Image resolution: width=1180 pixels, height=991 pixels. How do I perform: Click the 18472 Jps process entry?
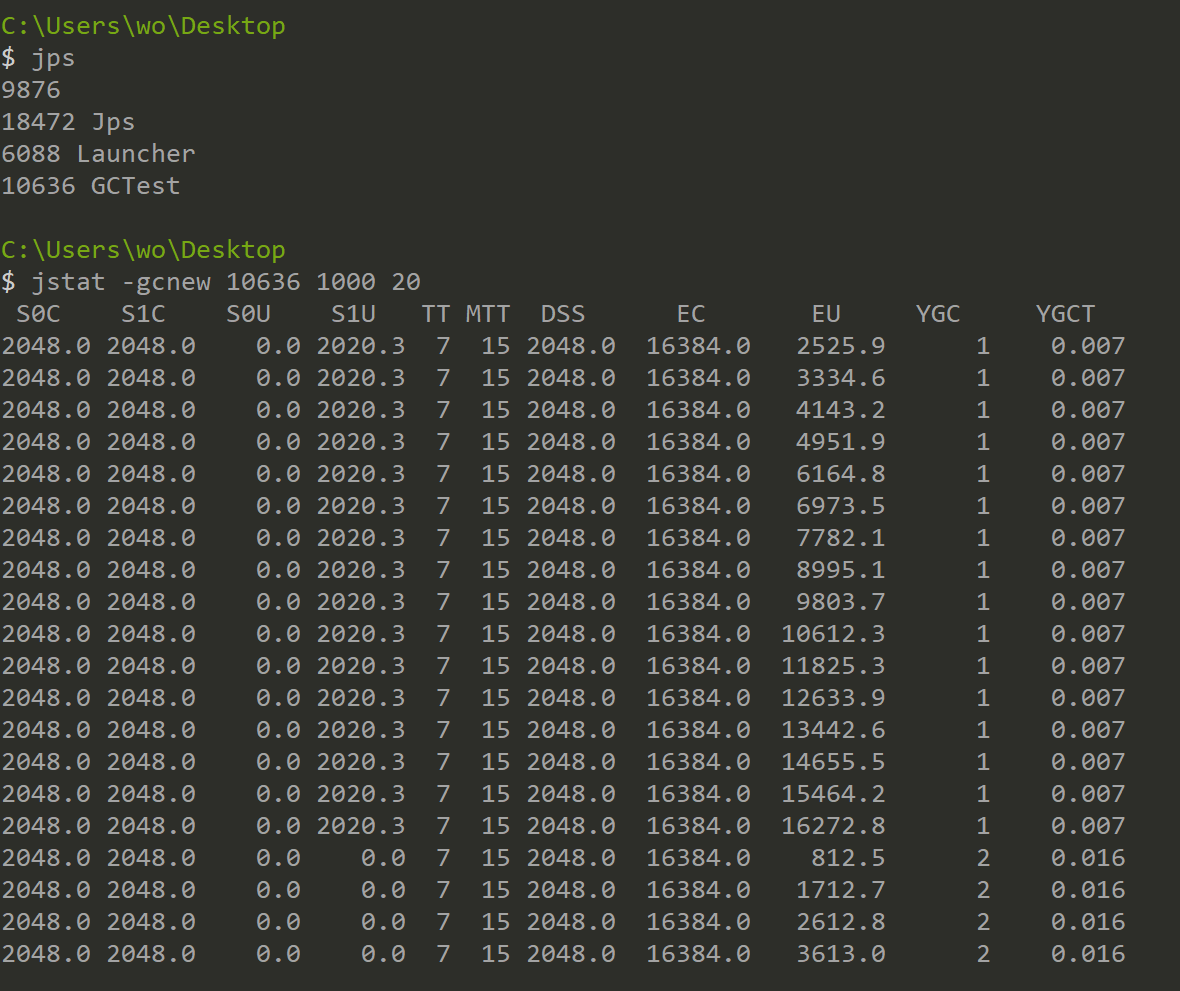pyautogui.click(x=68, y=122)
